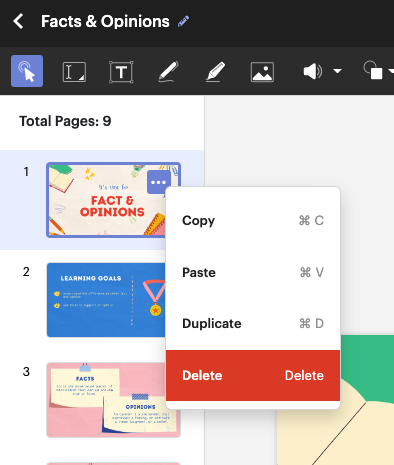Pick the highlighter tool
The image size is (394, 465).
[215, 71]
